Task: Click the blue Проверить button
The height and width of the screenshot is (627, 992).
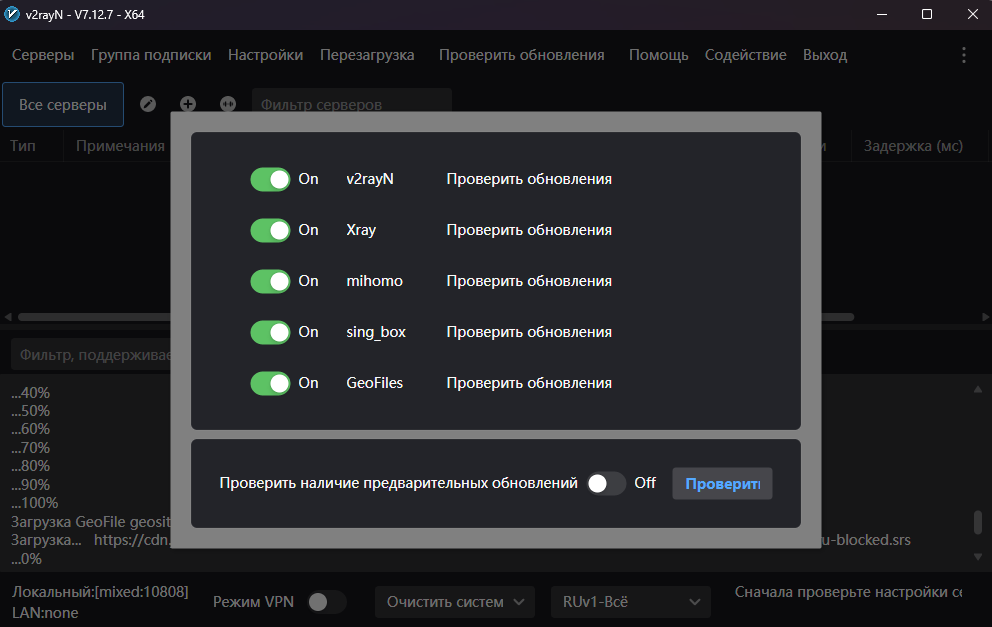Action: pos(722,484)
